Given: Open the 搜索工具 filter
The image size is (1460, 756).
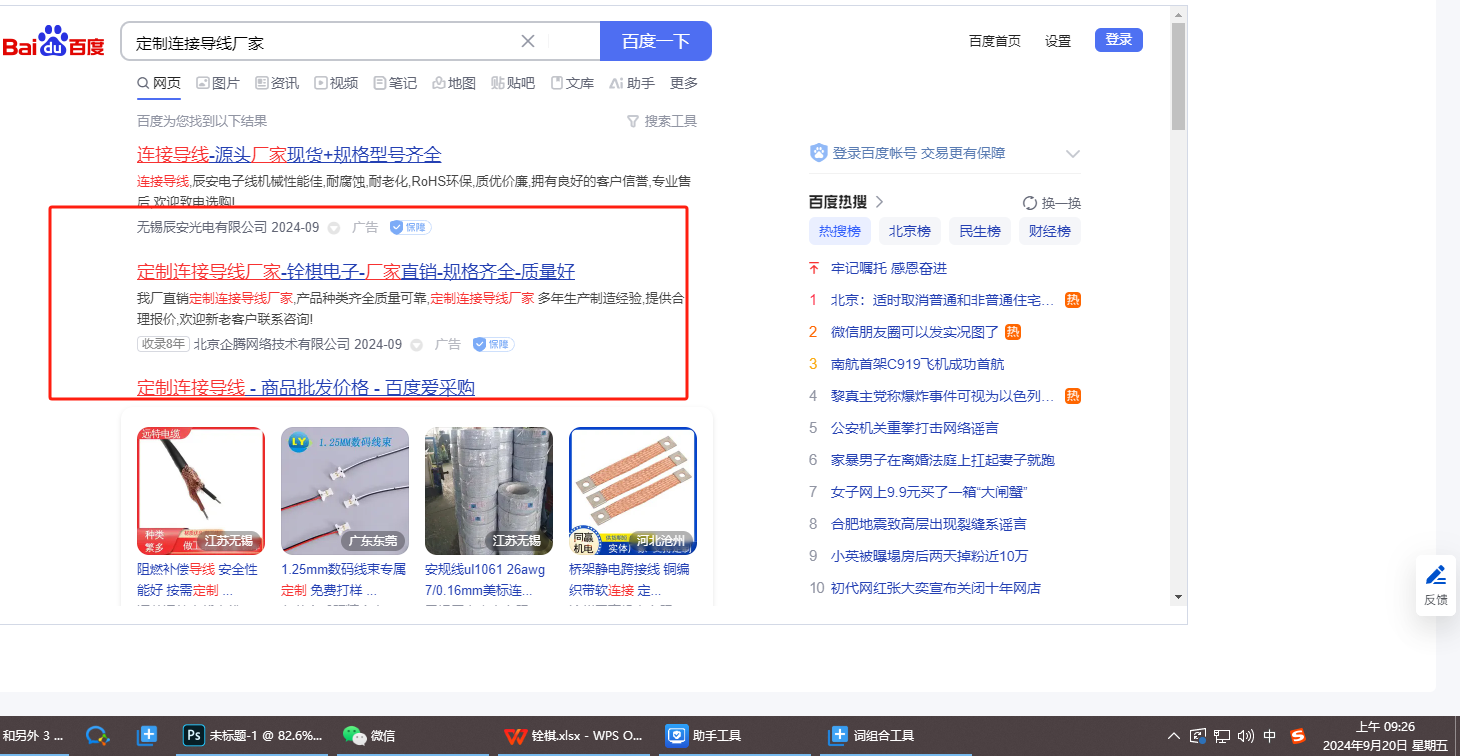Looking at the screenshot, I should point(661,121).
